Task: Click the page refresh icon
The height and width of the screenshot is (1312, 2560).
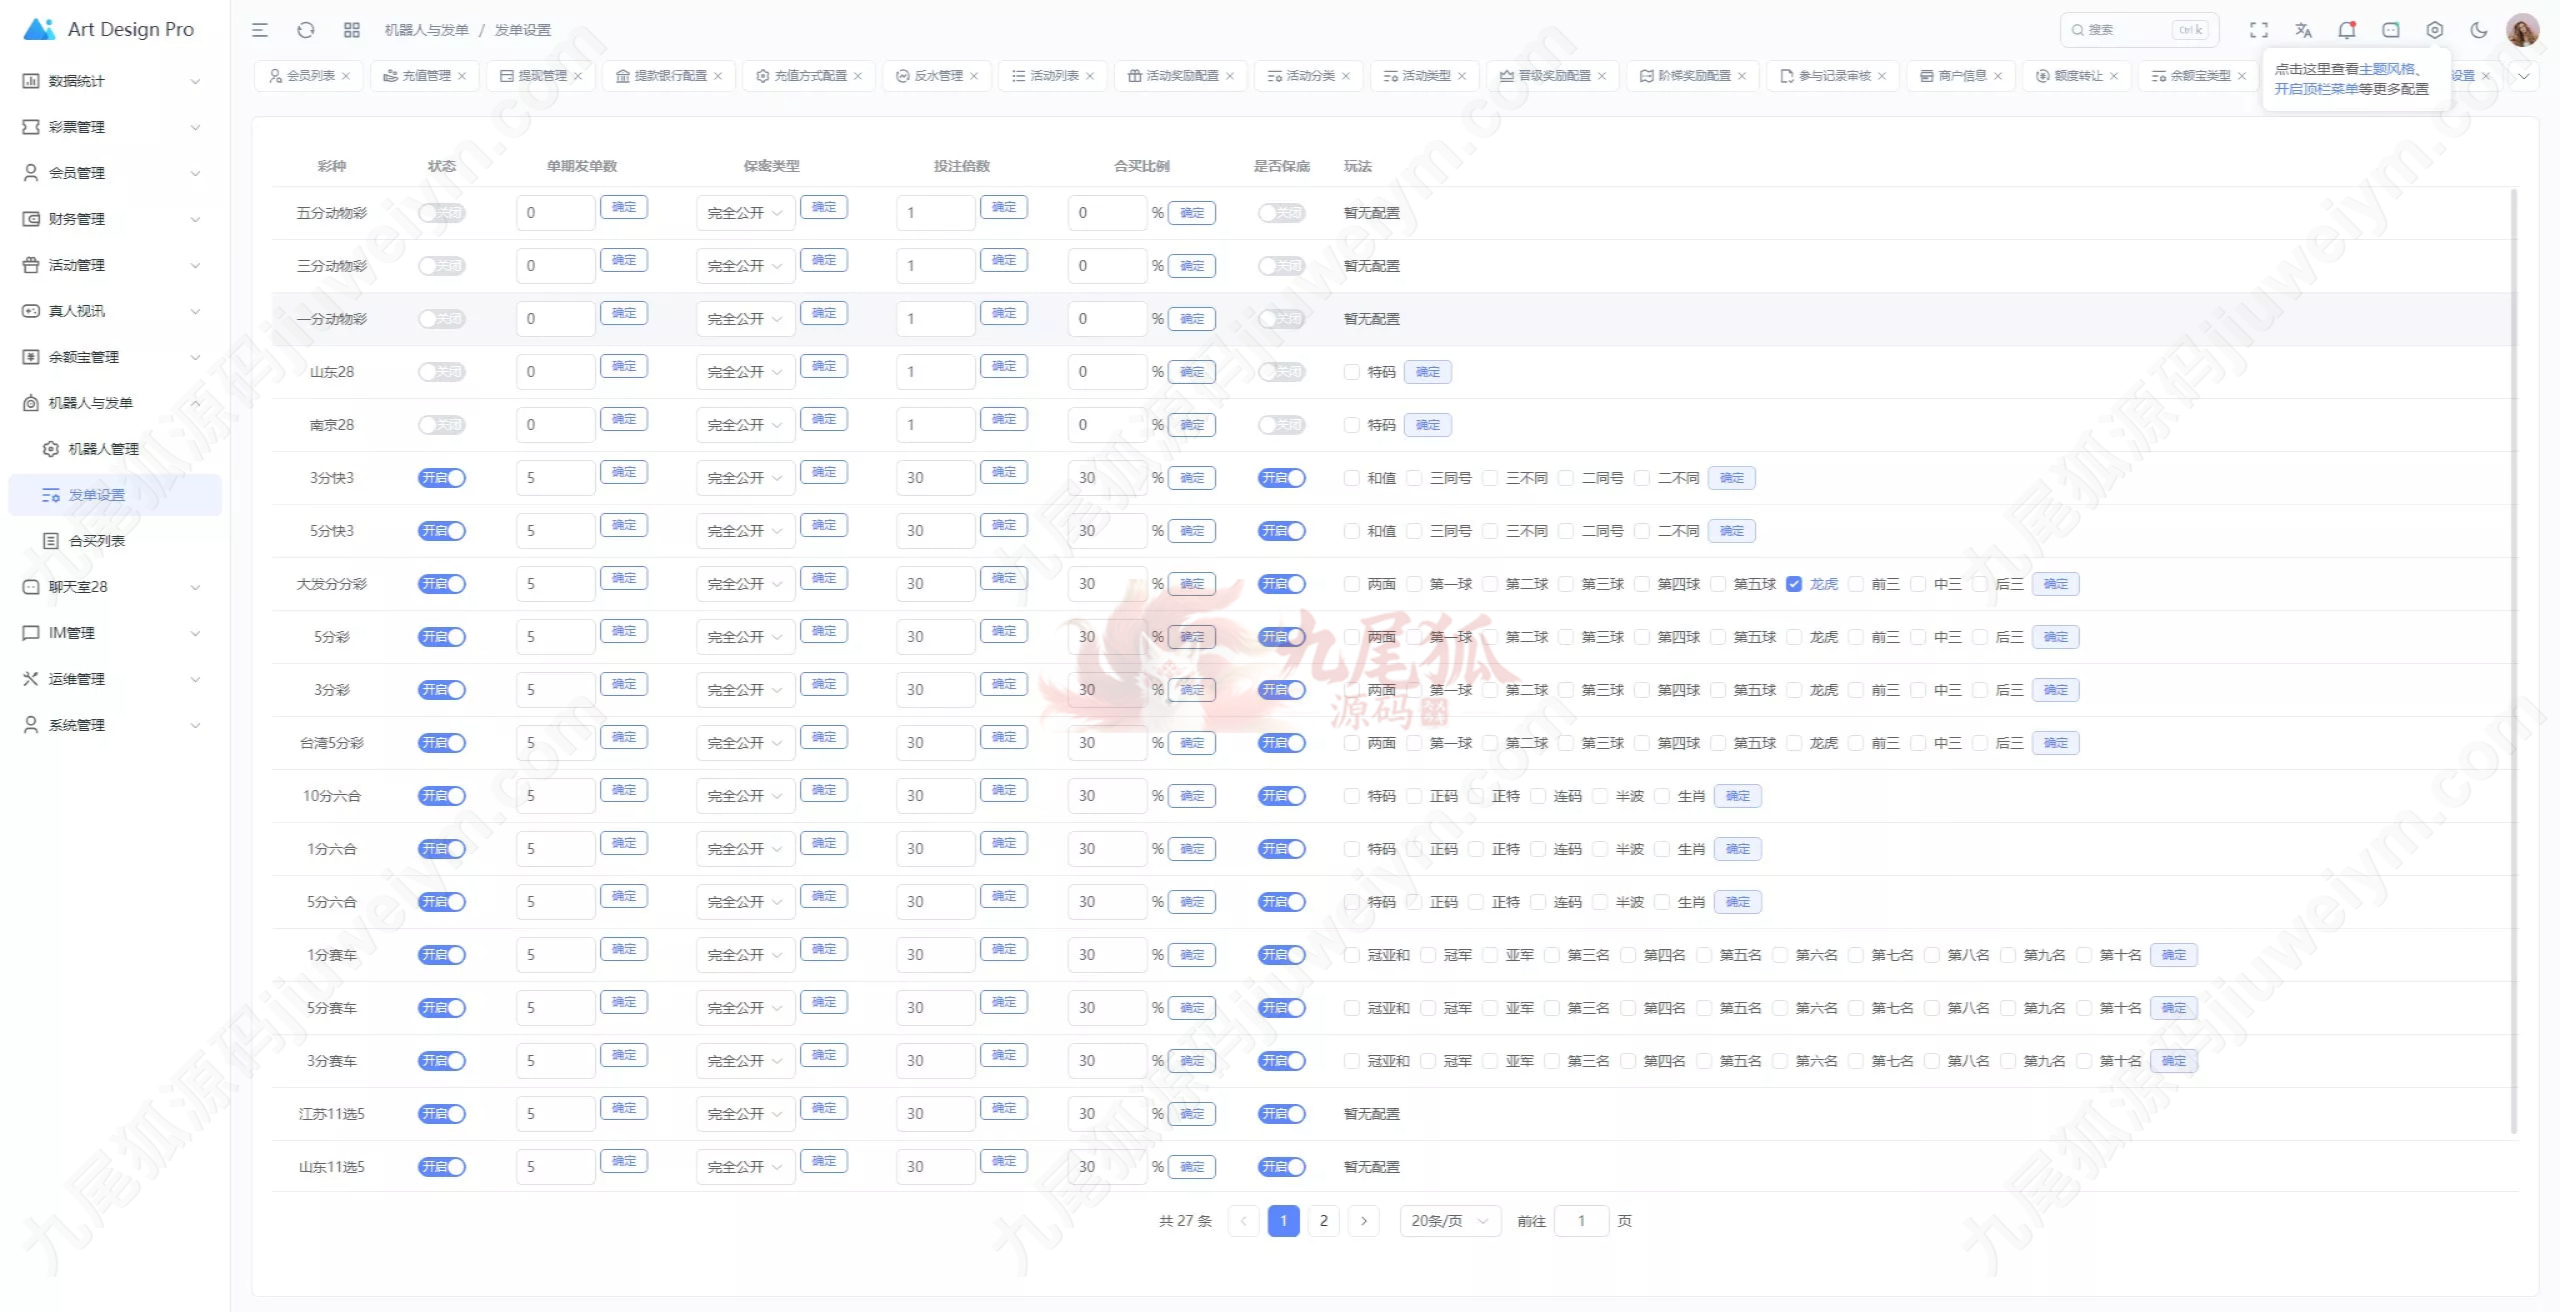Action: [x=306, y=30]
